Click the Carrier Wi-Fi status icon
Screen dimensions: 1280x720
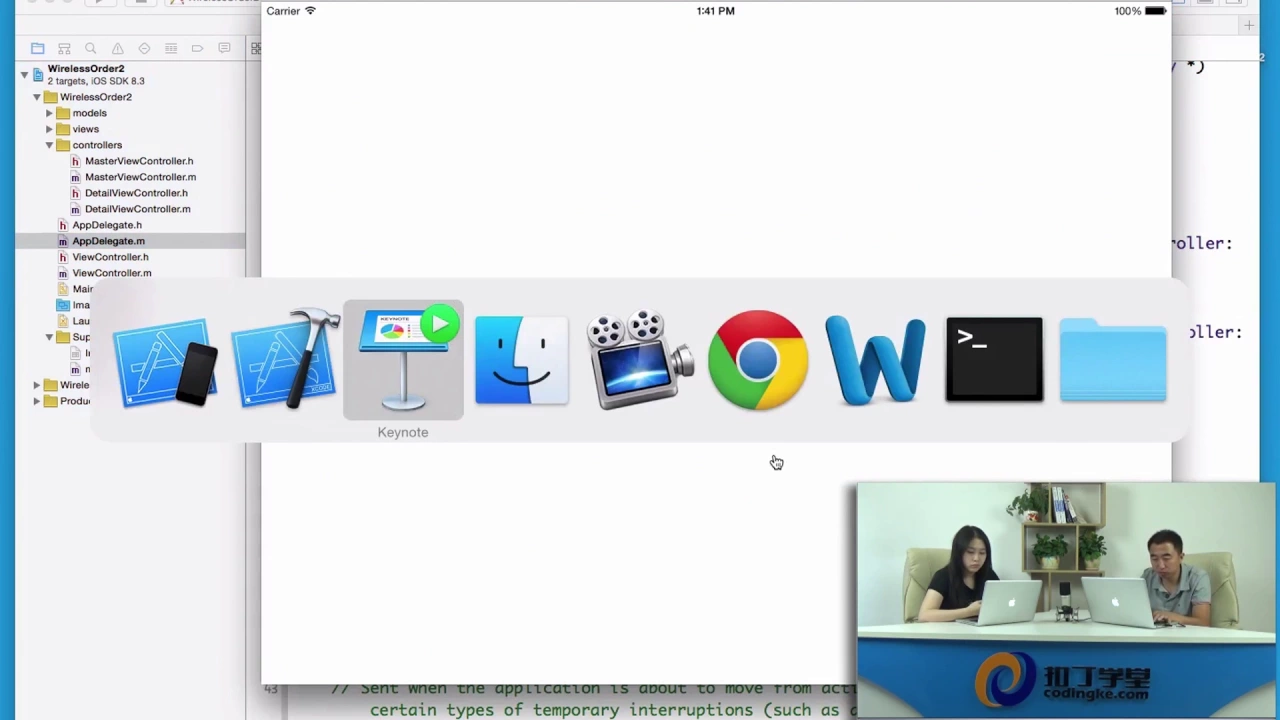tap(310, 11)
